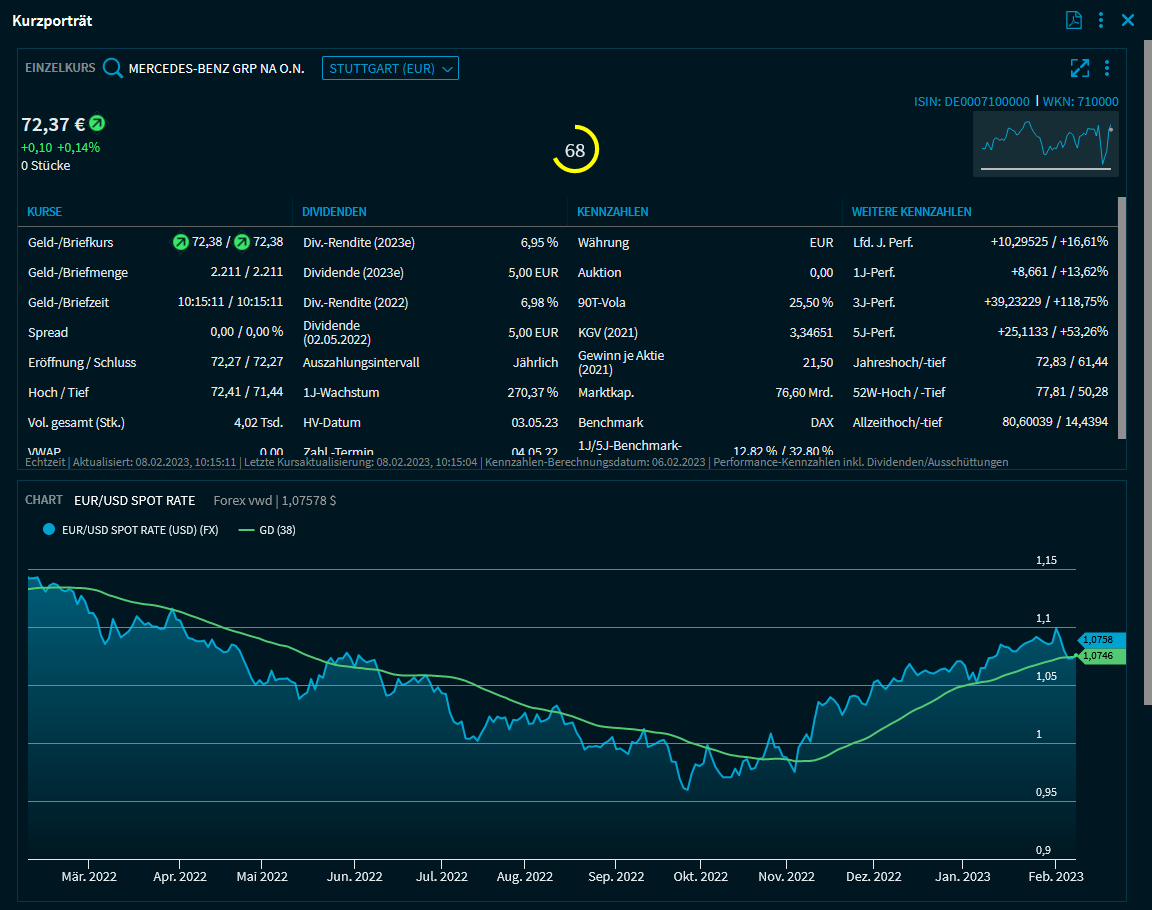Open the Einzelkurs widget options menu
The width and height of the screenshot is (1152, 910).
coord(1107,68)
